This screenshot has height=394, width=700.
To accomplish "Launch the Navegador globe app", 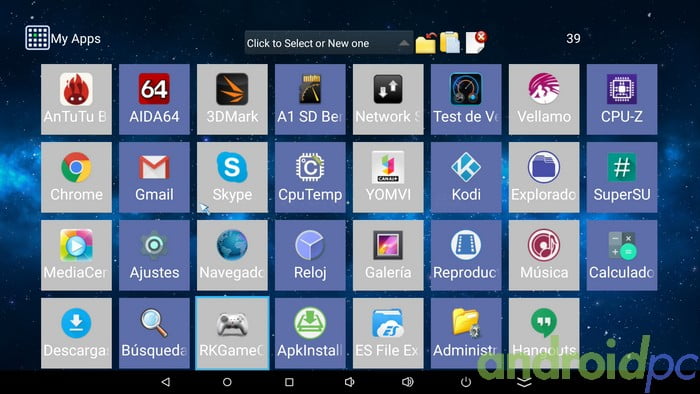I will coord(232,255).
